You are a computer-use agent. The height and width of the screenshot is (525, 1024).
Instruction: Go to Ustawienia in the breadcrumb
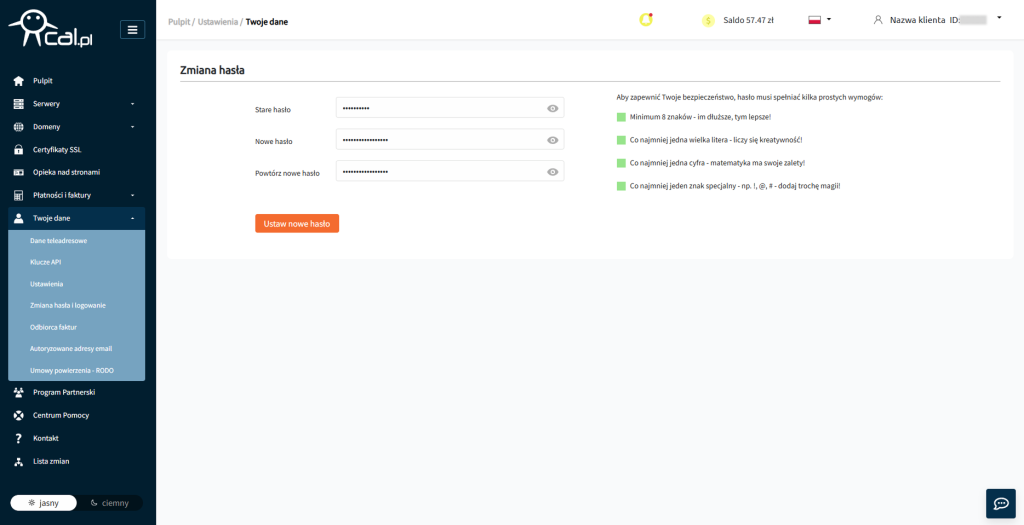[x=218, y=21]
